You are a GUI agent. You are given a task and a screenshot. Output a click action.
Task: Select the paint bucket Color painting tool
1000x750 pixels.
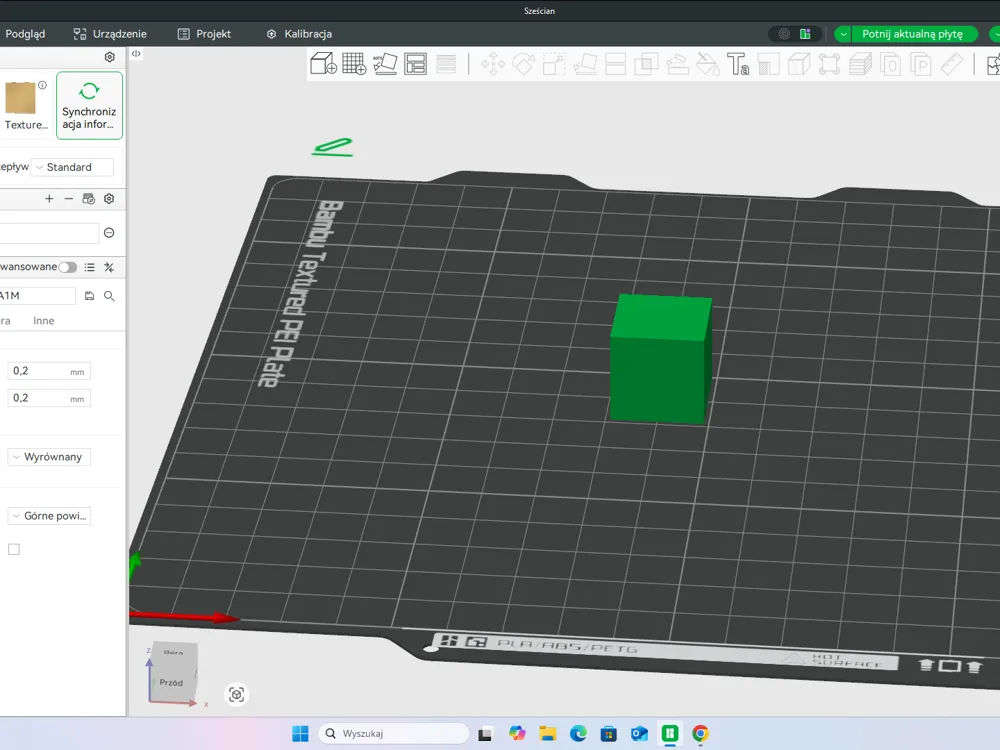tap(707, 64)
